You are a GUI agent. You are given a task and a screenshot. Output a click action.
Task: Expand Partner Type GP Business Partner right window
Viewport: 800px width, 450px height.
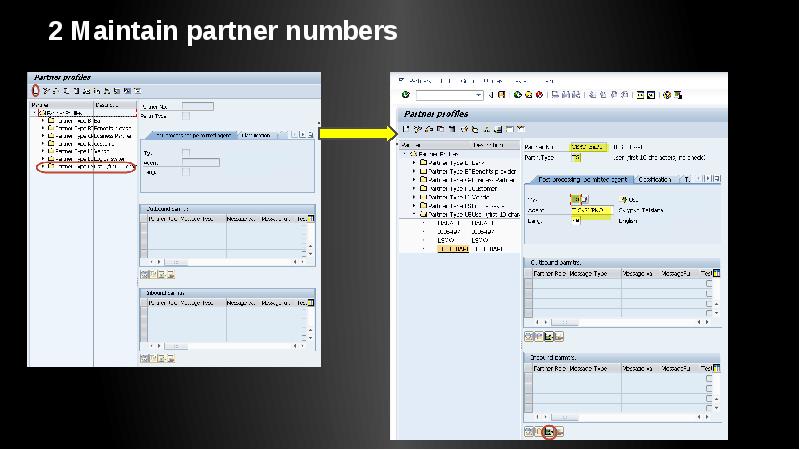(x=414, y=180)
